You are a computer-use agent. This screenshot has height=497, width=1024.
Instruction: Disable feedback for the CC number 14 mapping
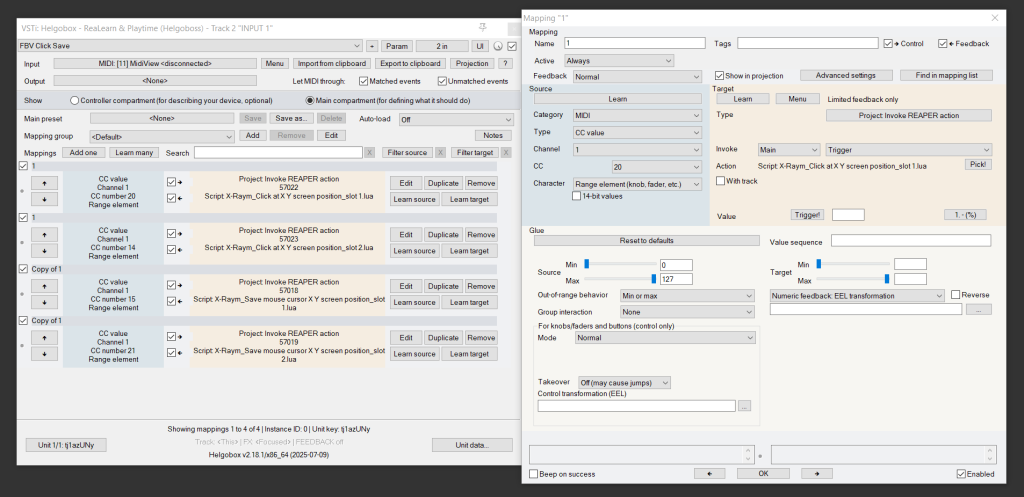[171, 249]
